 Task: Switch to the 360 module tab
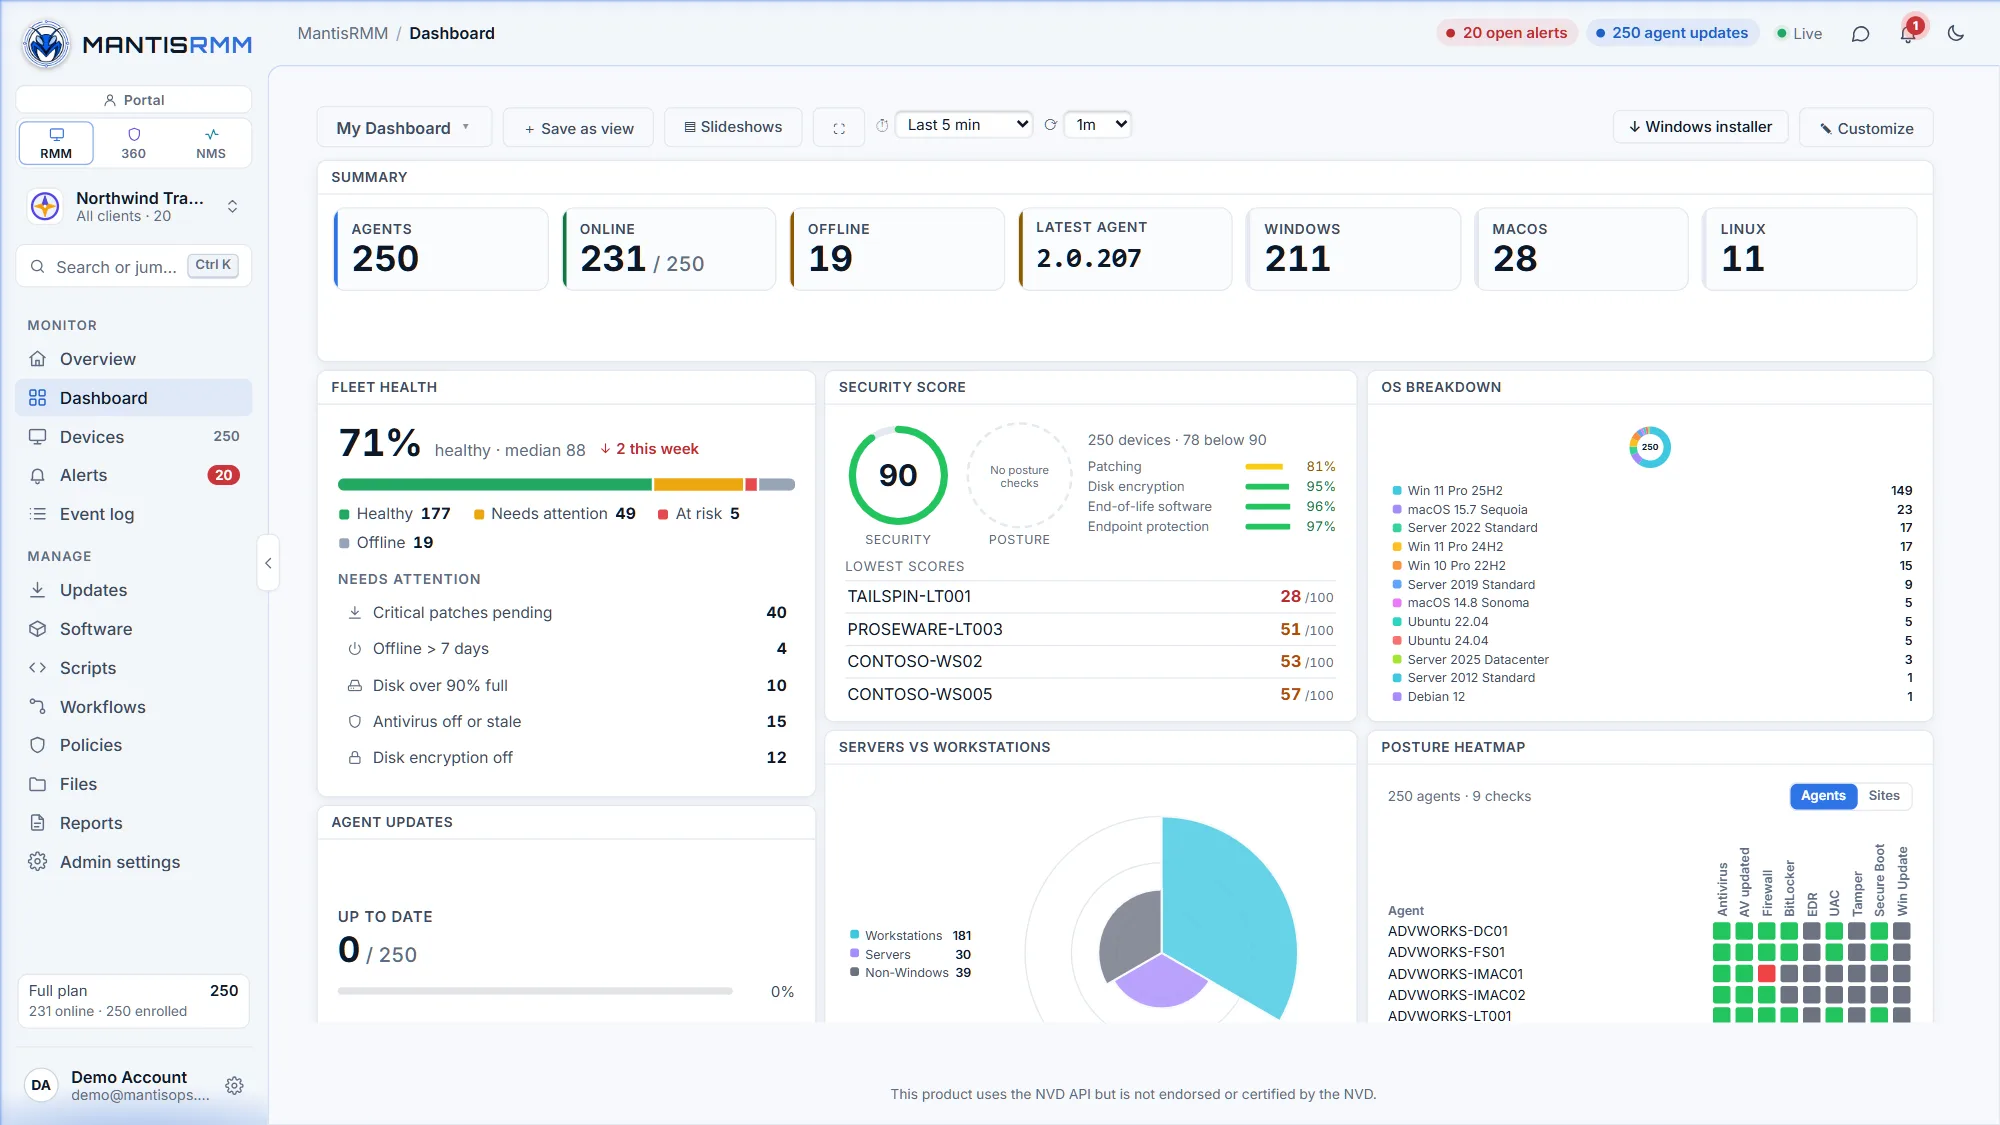[133, 143]
